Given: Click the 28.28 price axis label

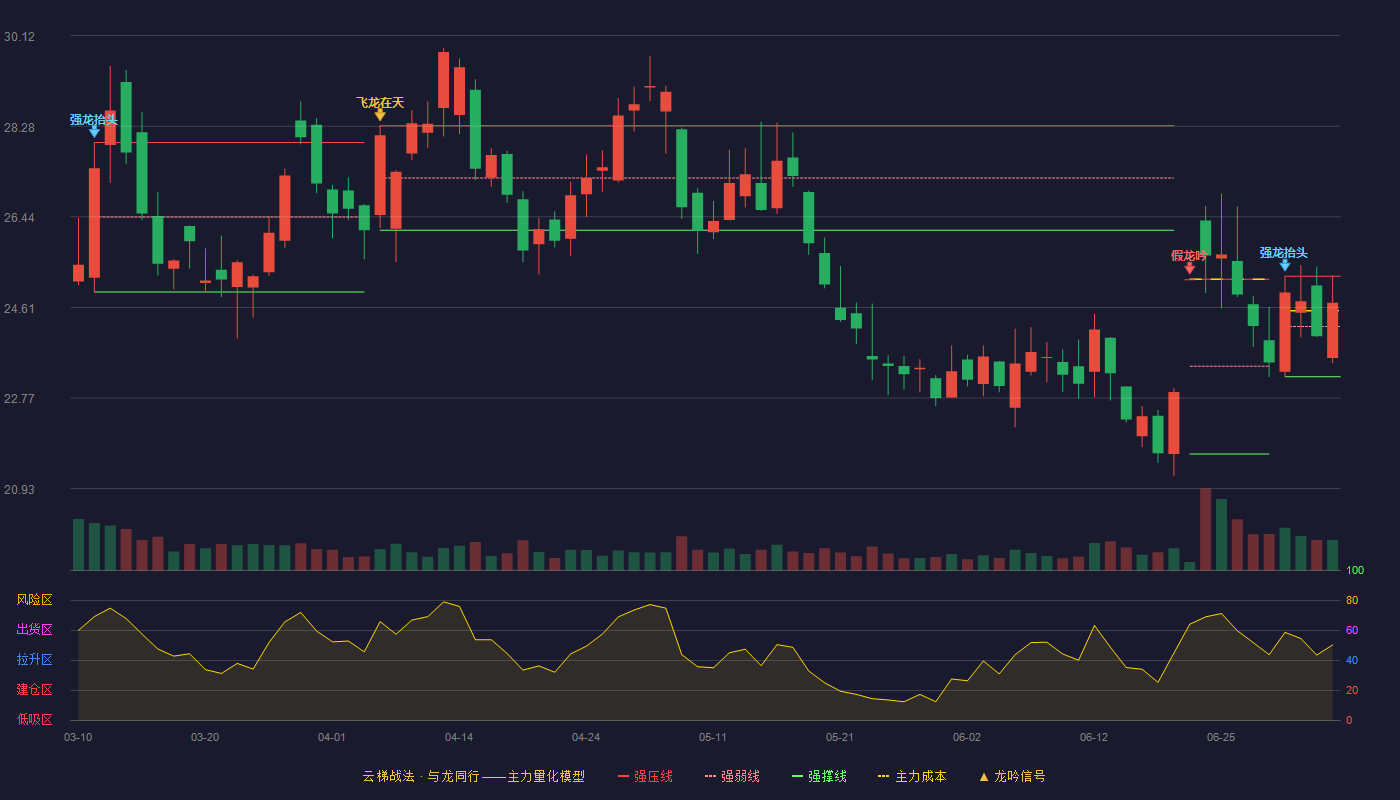Looking at the screenshot, I should [19, 127].
